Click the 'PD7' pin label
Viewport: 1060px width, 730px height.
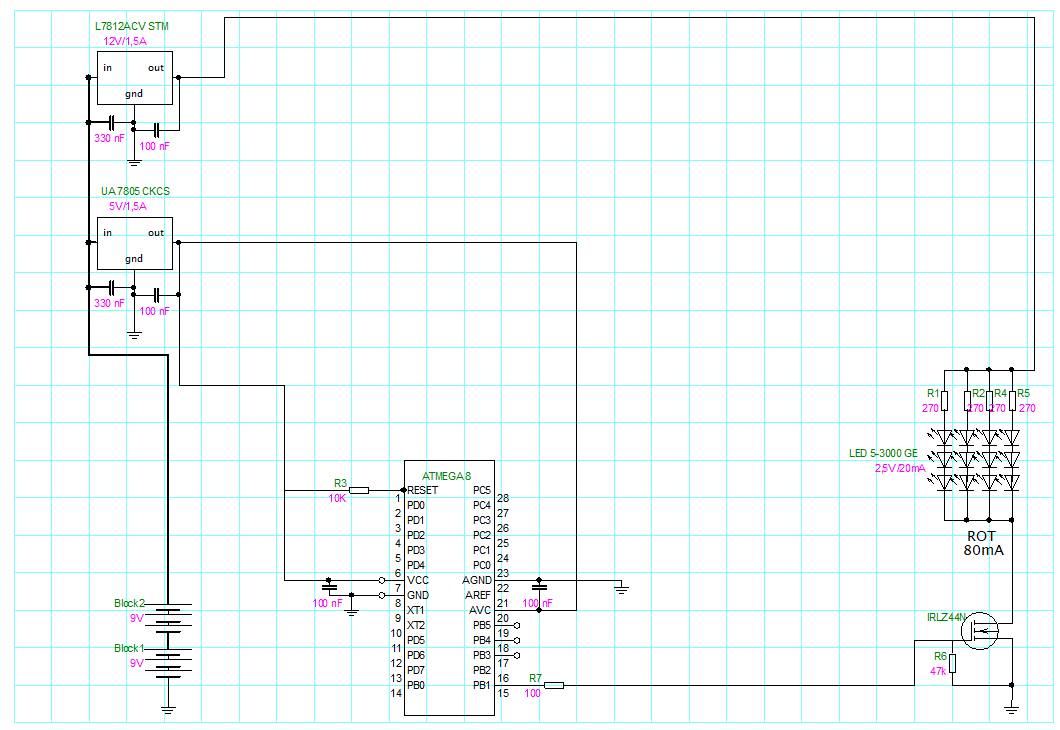416,671
